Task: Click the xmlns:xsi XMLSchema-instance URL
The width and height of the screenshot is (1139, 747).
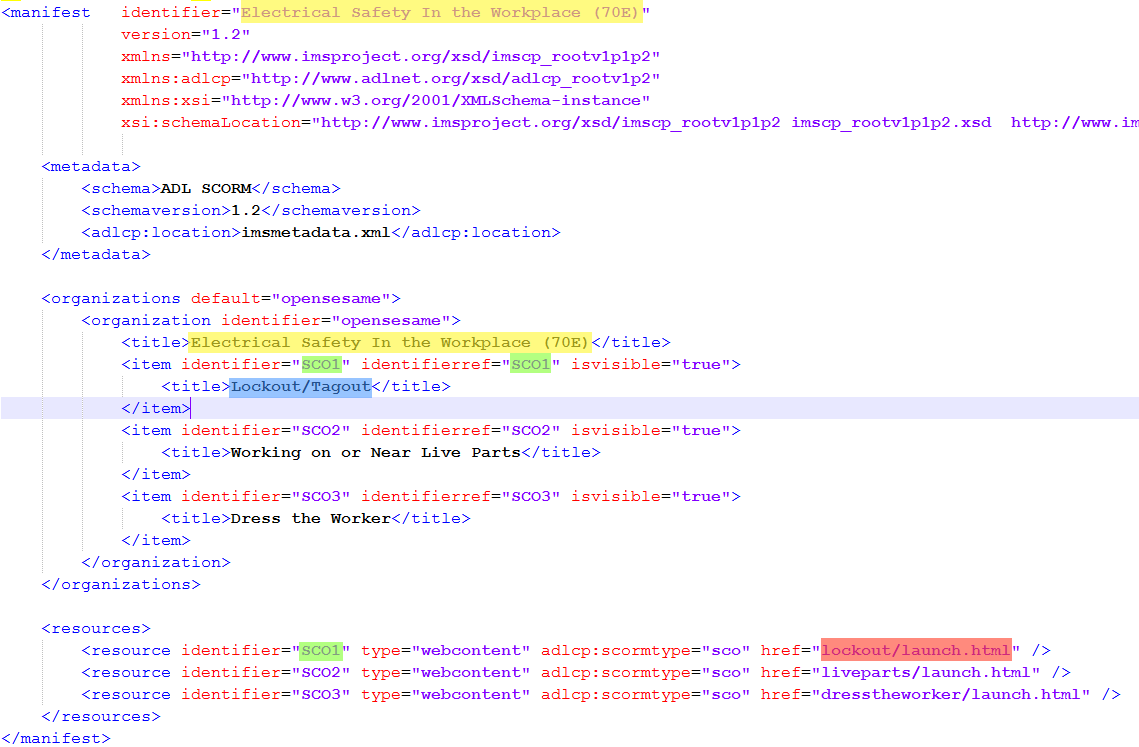Action: (x=435, y=101)
